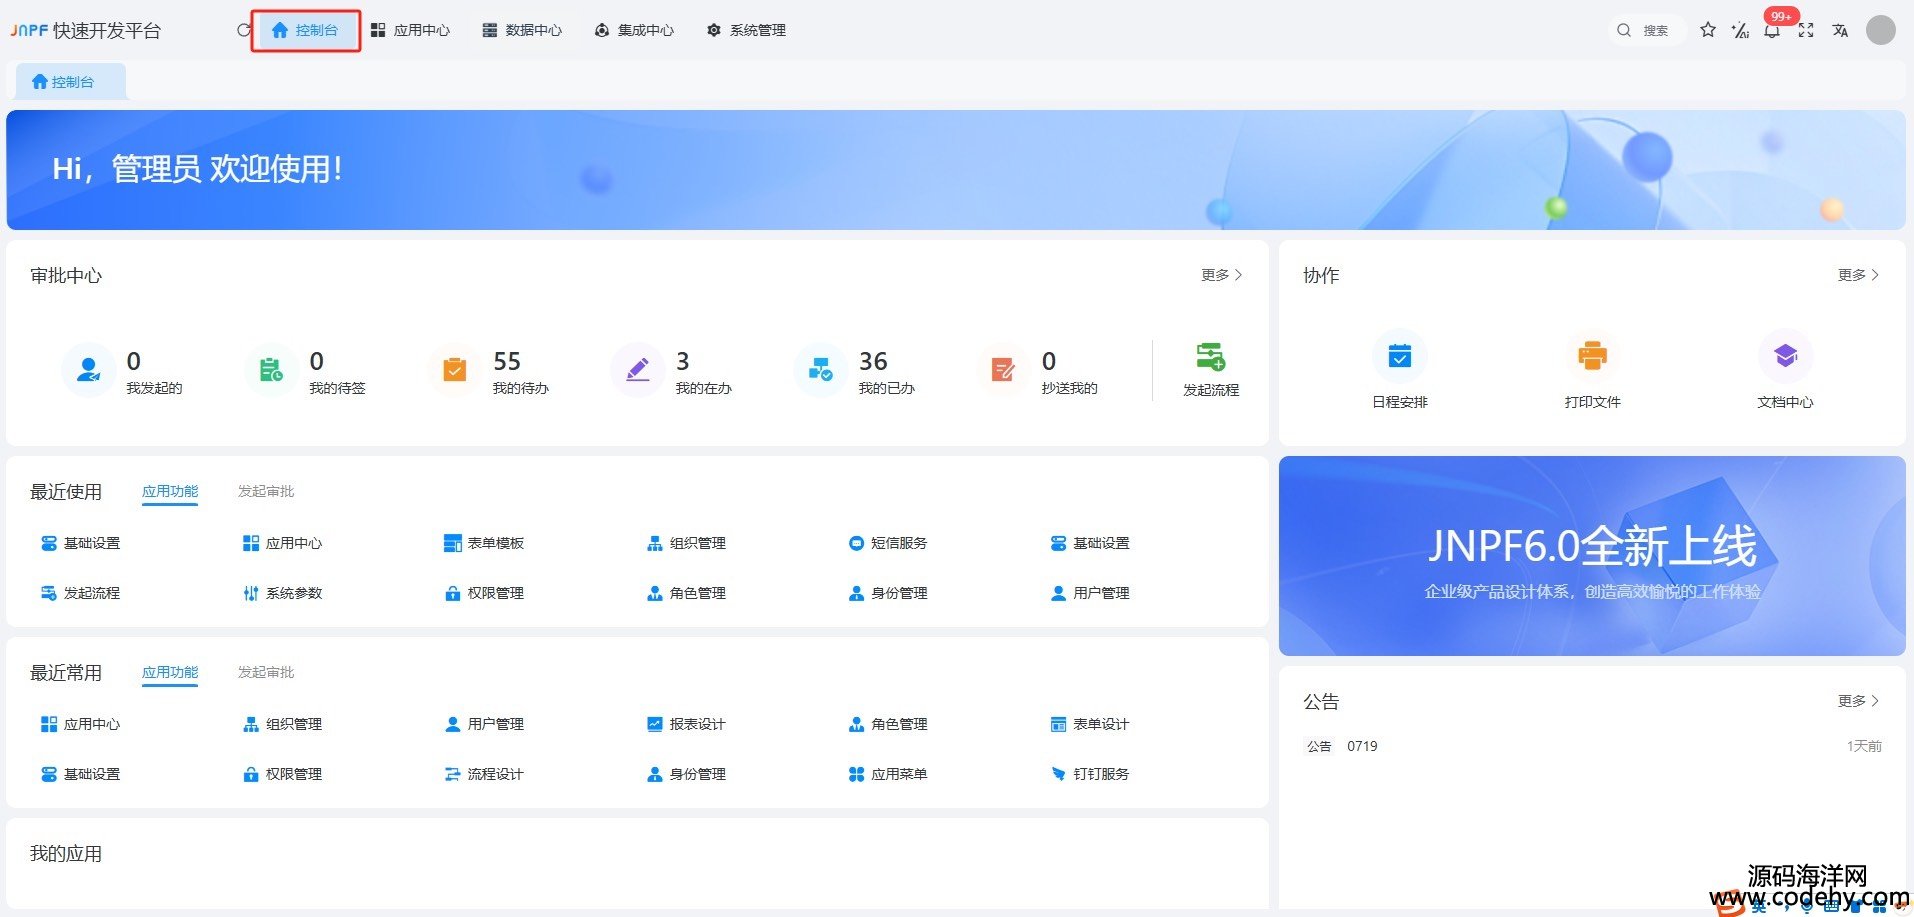Toggle fullscreen with the expand icon
The height and width of the screenshot is (917, 1914).
point(1806,30)
